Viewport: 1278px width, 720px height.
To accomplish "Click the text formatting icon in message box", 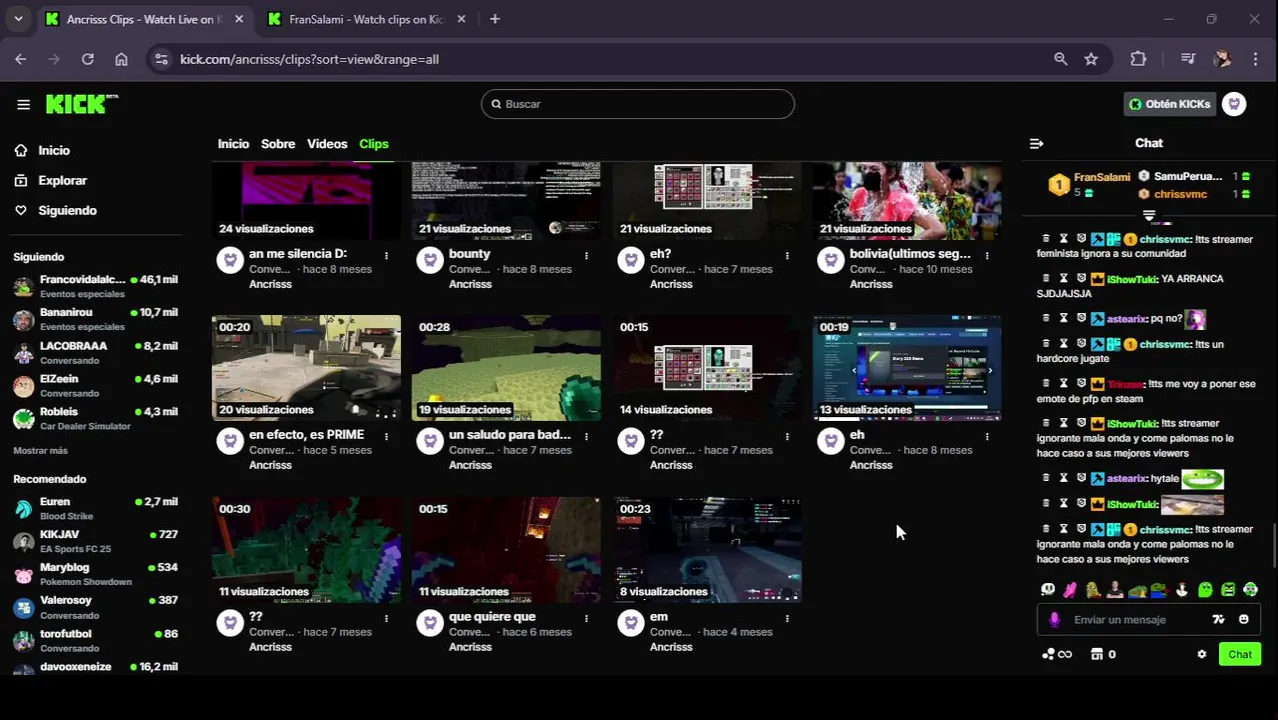I will [1218, 619].
